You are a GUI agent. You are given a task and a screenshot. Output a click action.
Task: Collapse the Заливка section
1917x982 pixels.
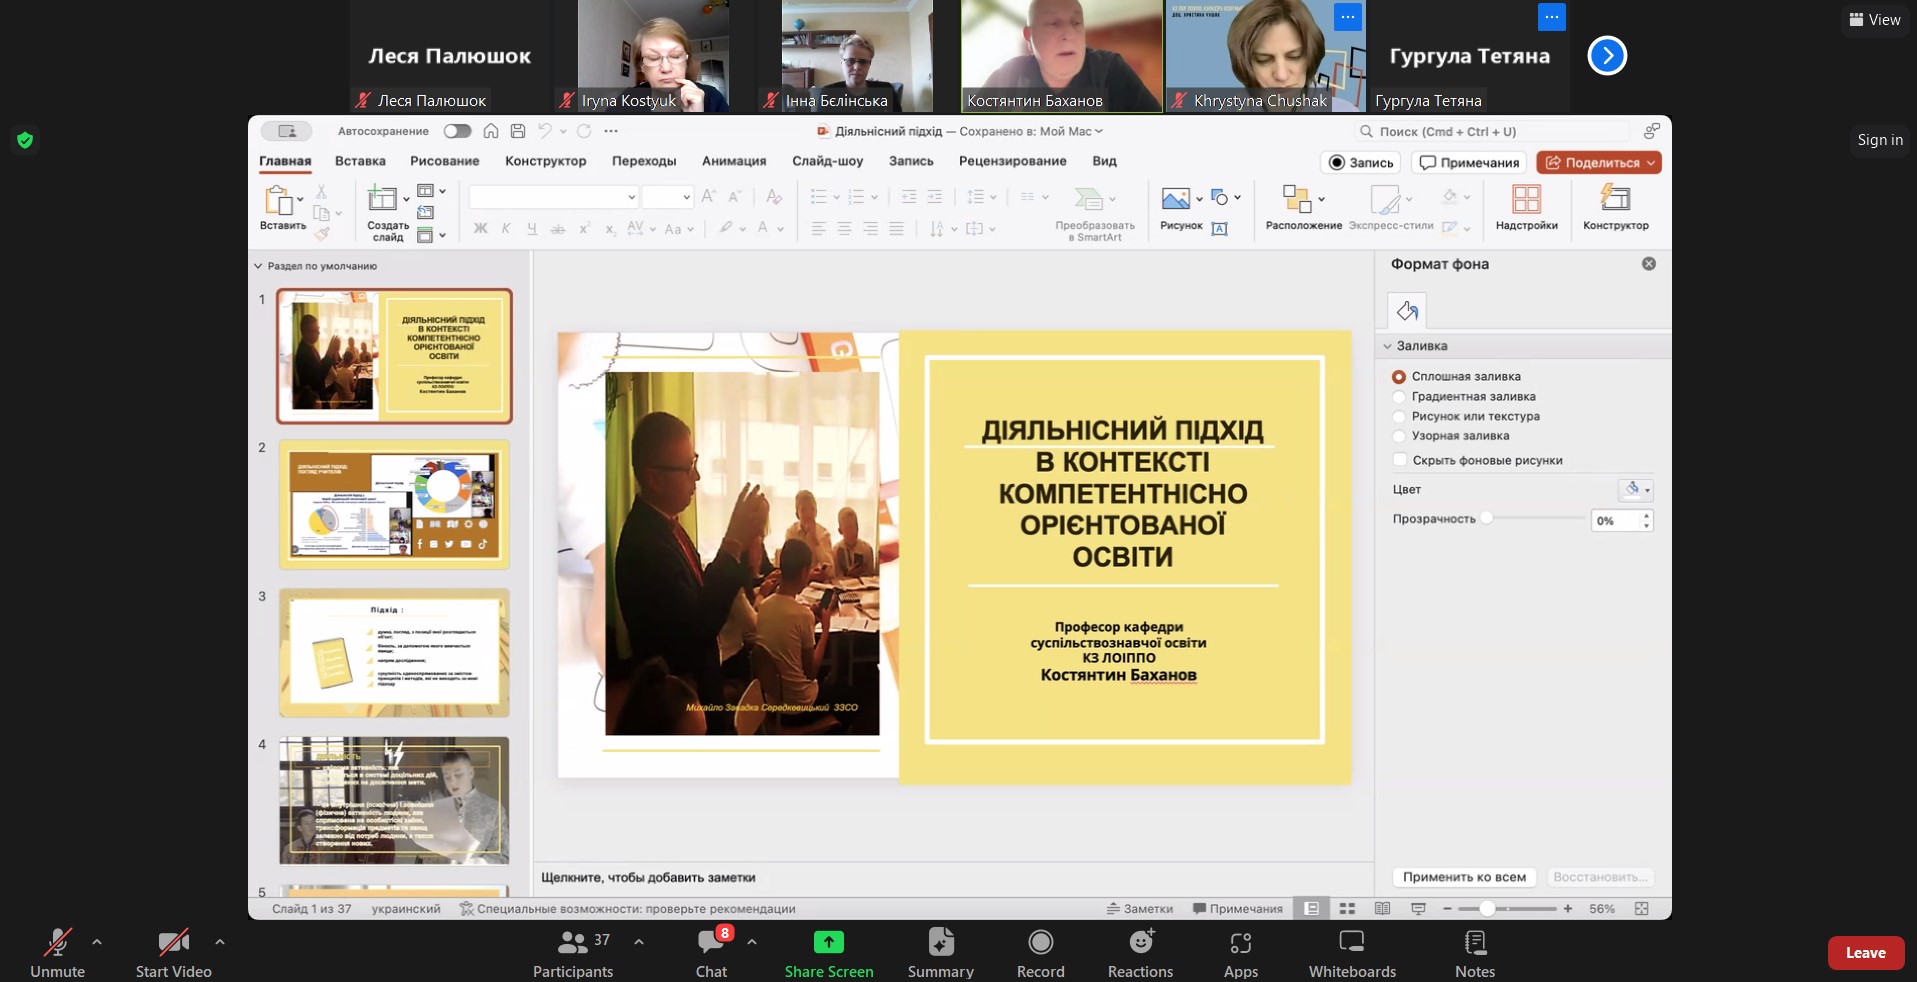pos(1388,346)
